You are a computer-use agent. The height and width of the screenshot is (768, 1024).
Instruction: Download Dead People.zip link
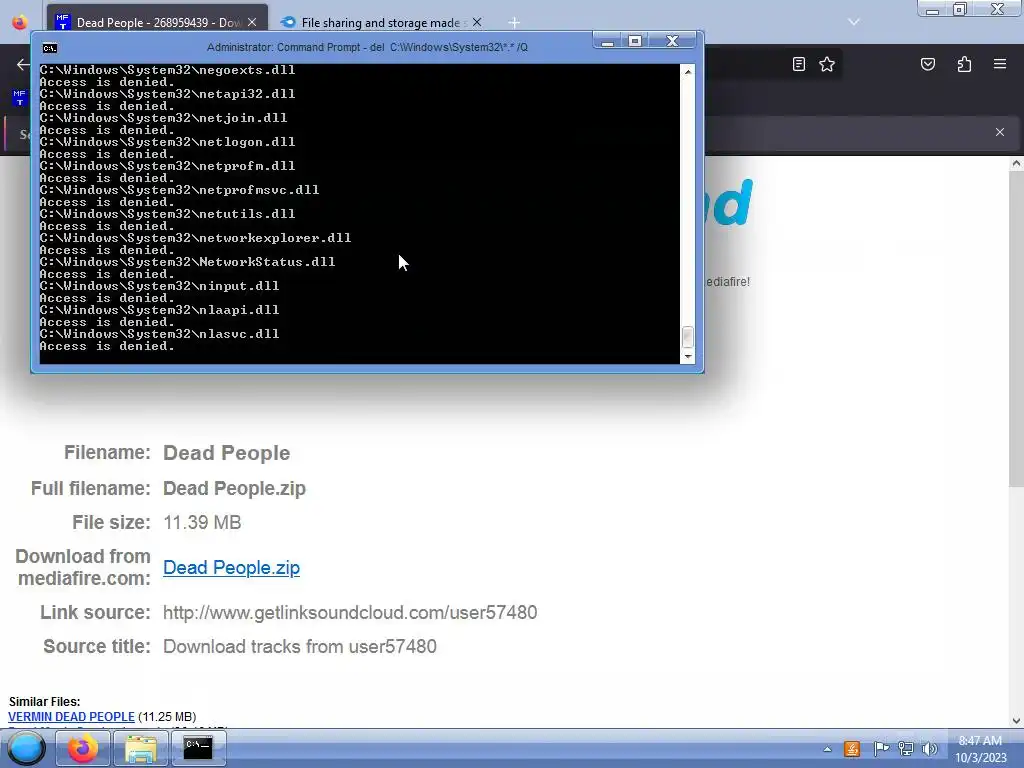click(x=231, y=568)
